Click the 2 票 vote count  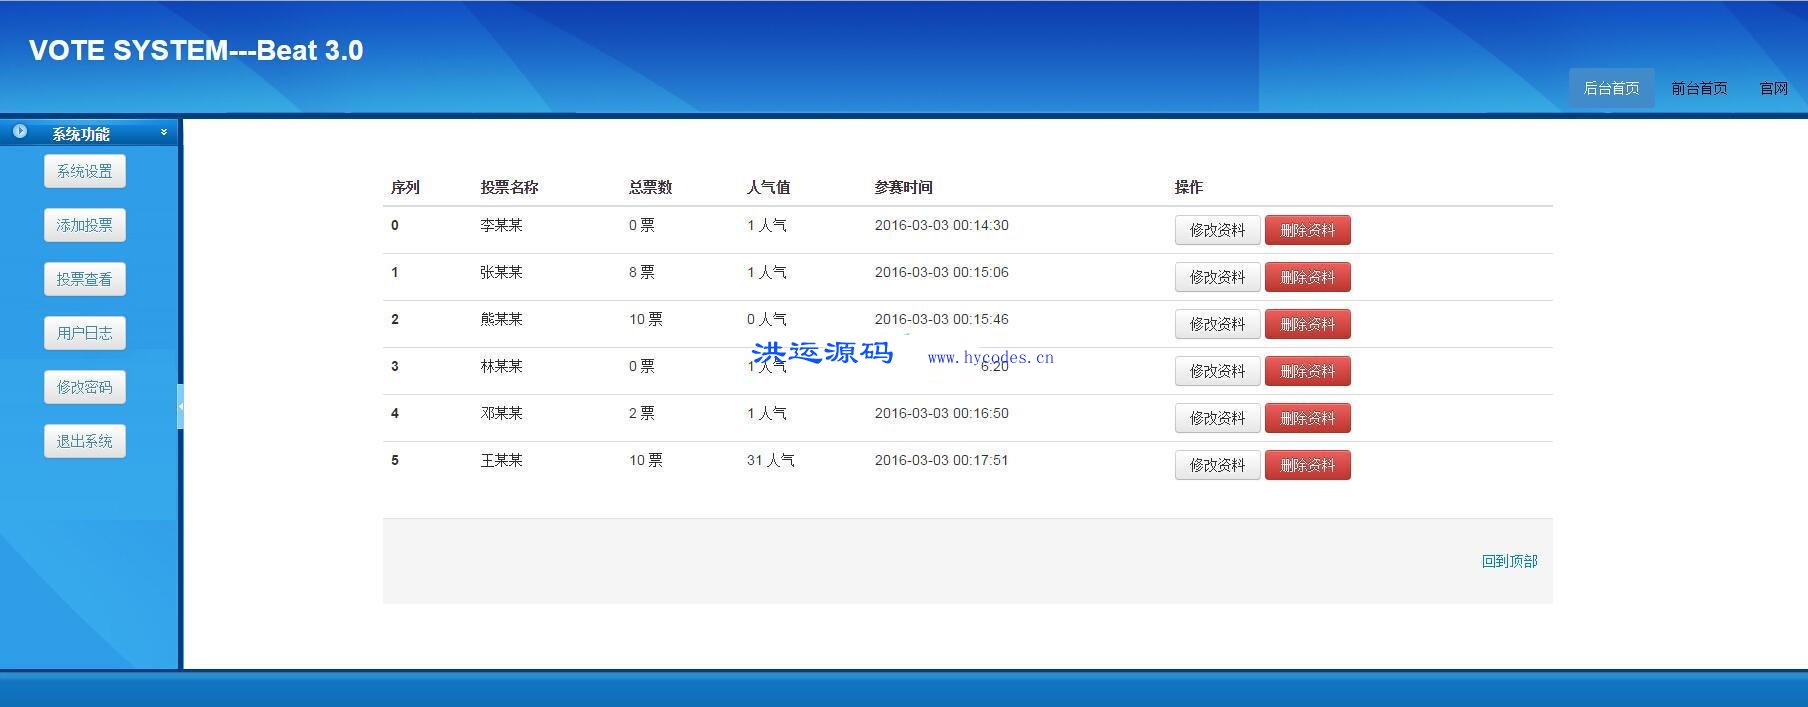coord(642,413)
